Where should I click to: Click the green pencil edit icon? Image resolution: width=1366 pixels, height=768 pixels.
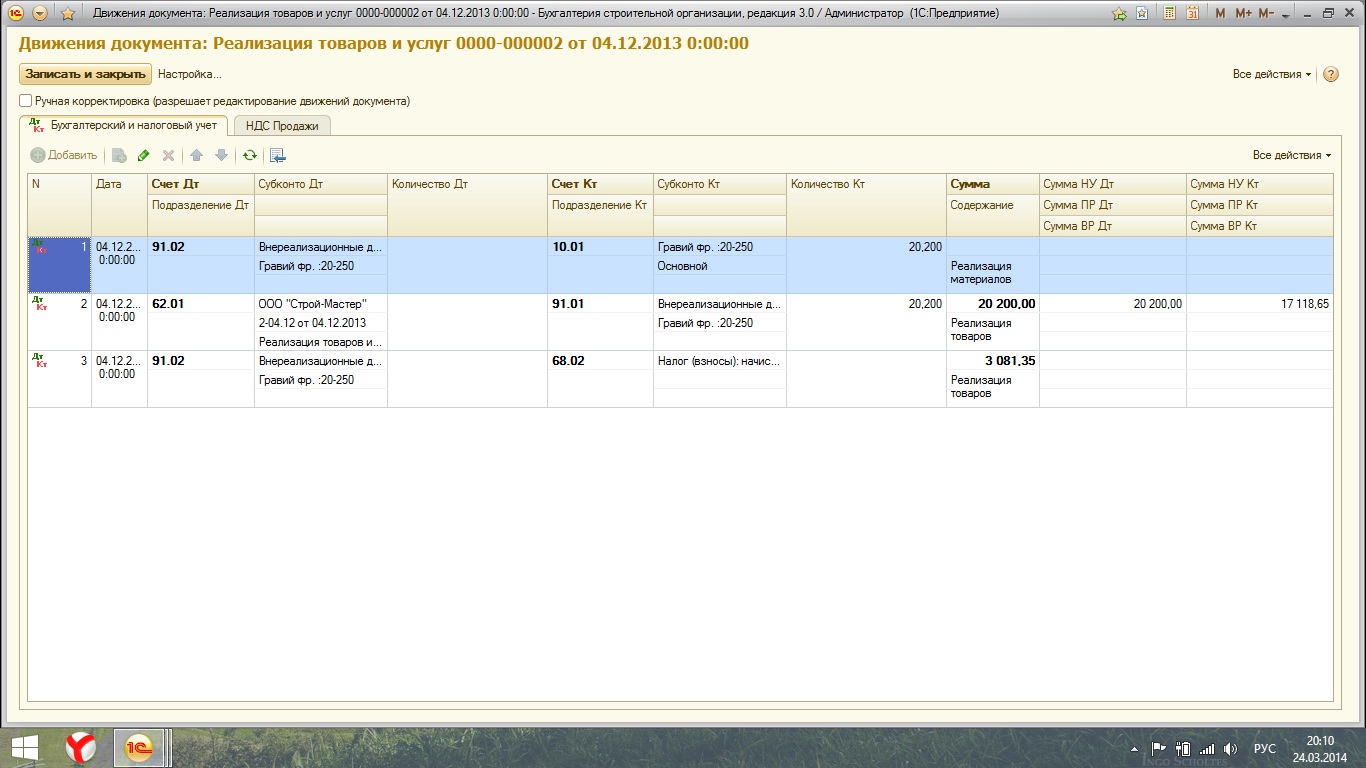[x=143, y=155]
